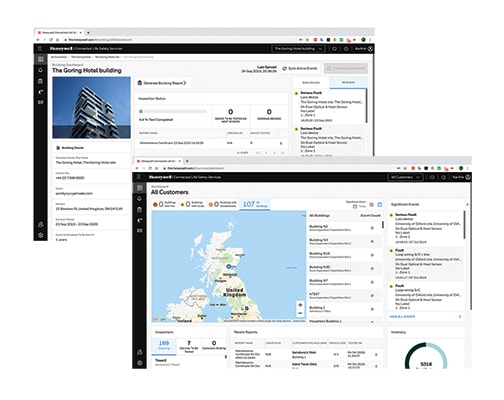Click Significant Events panel scrollbar
This screenshot has height=400, width=504.
click(465, 225)
